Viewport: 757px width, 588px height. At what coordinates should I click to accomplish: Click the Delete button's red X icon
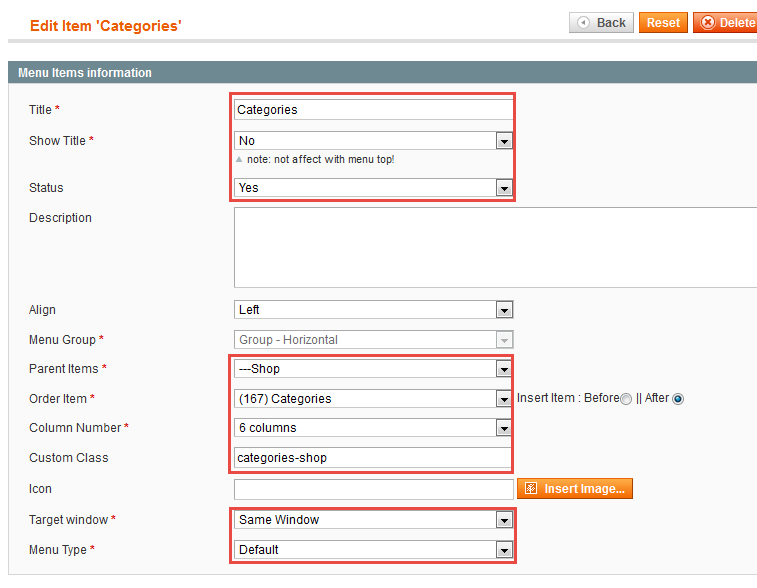[x=708, y=23]
